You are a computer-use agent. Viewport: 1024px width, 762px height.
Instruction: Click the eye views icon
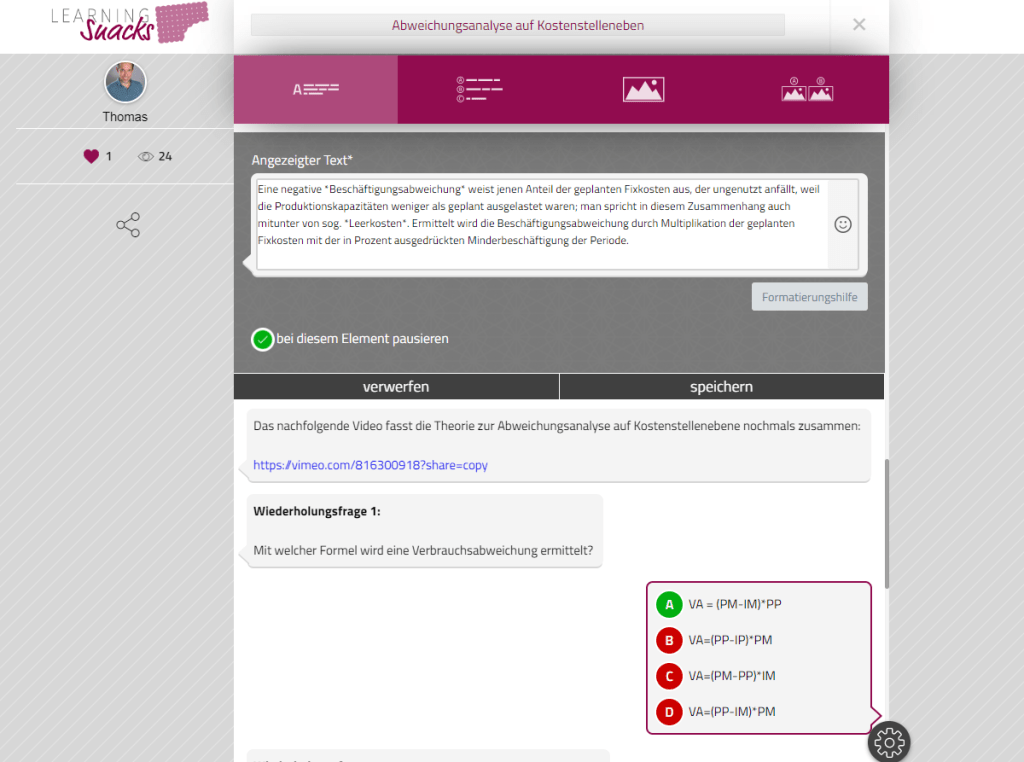(146, 156)
